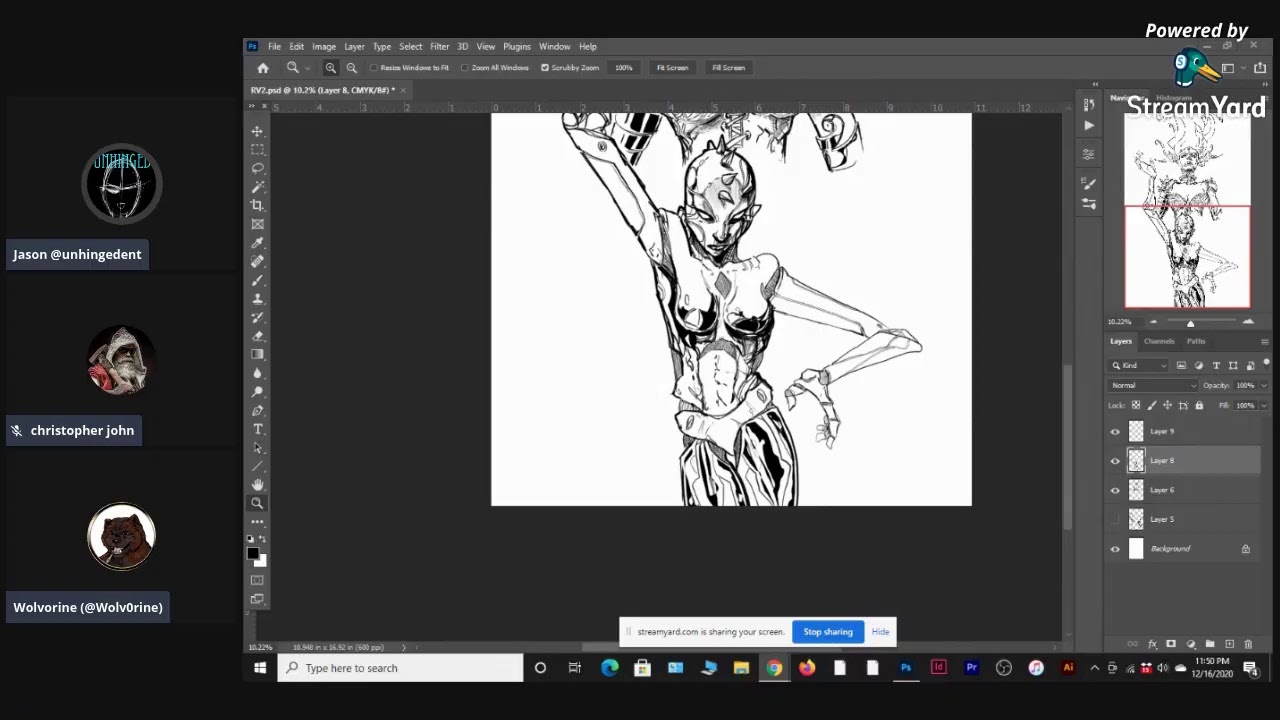Select the Crop tool

coord(257,205)
